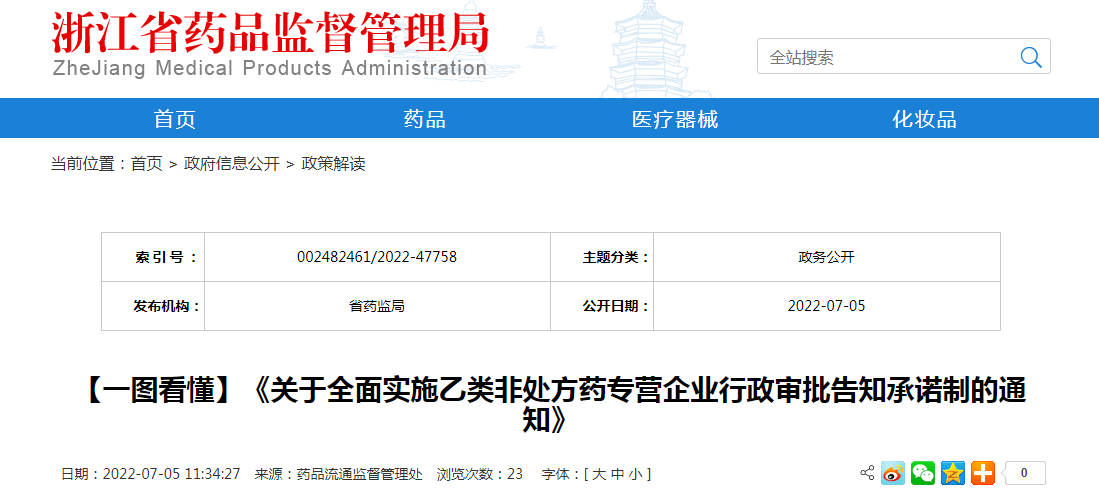1099x493 pixels.
Task: Open the 首页 navigation item
Action: click(x=175, y=119)
